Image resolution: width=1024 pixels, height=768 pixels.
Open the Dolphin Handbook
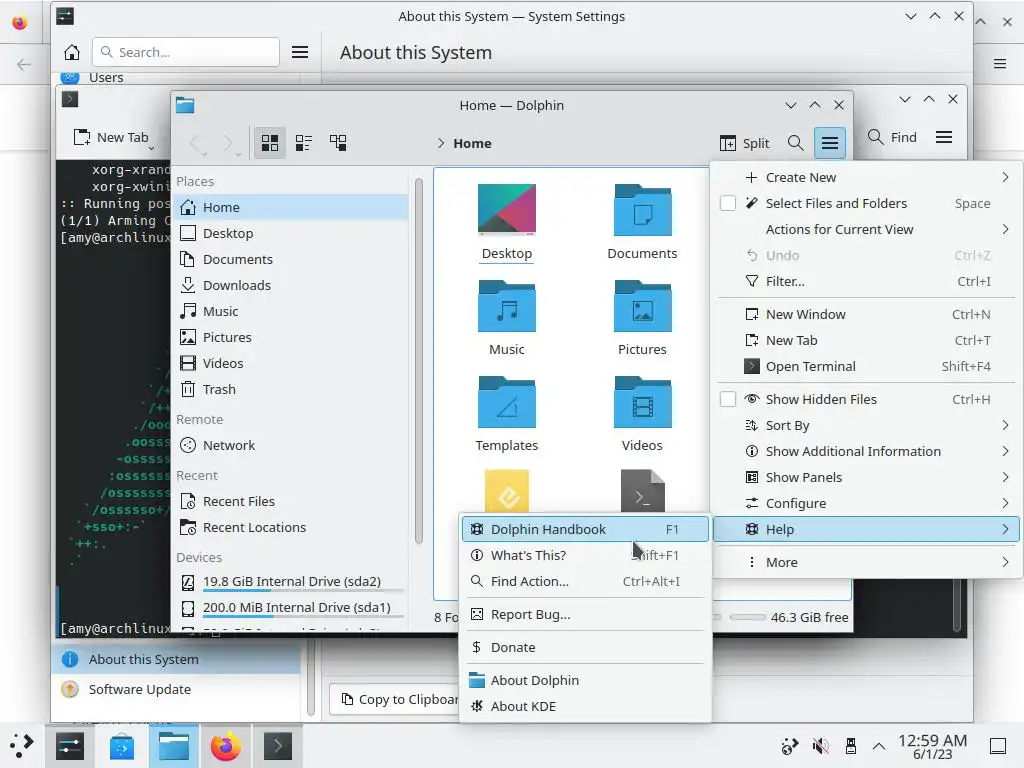(x=585, y=529)
